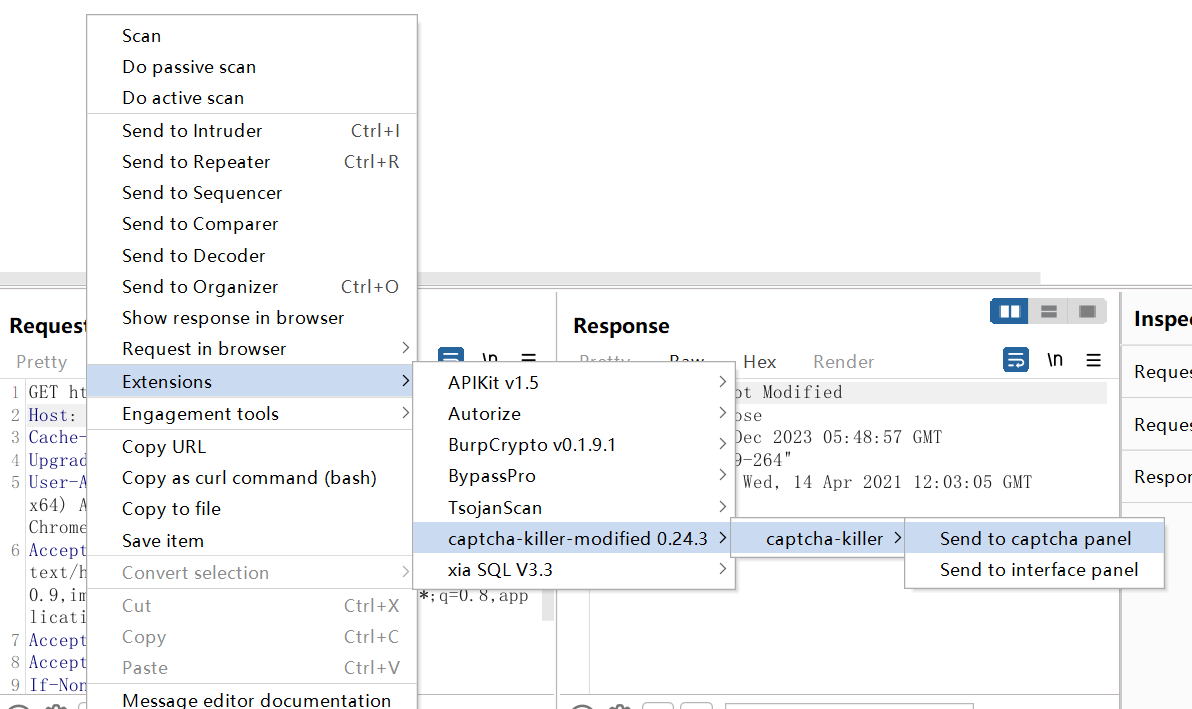
Task: Click request editor vertical scrollbar
Action: click(547, 605)
